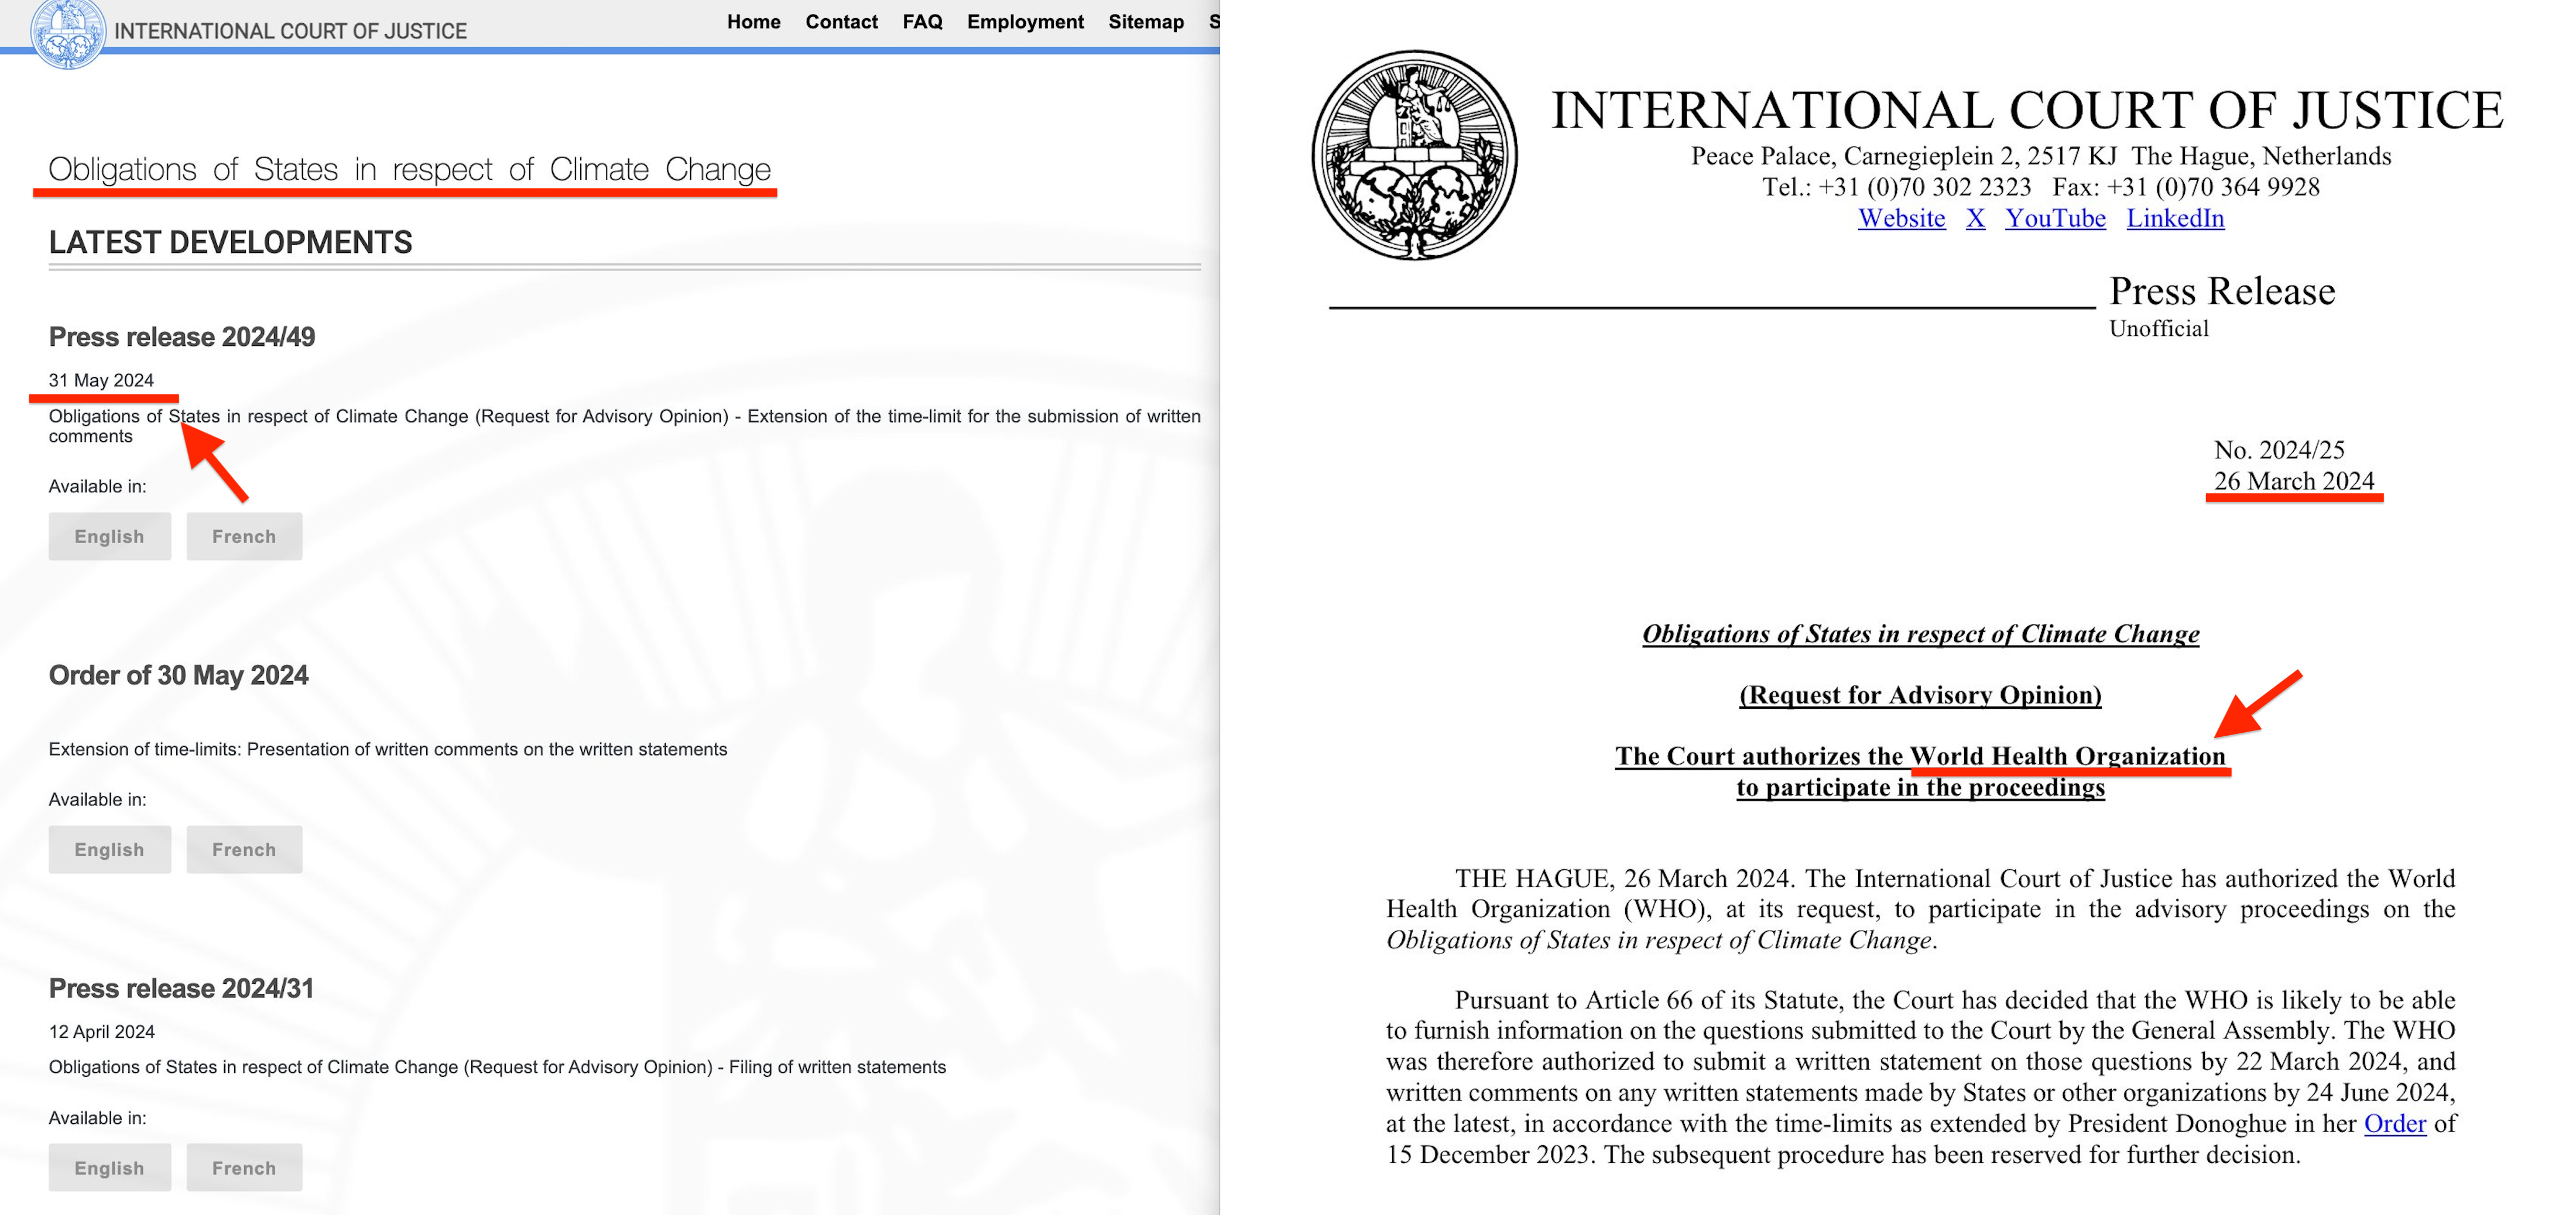This screenshot has width=2576, height=1215.
Task: Open the Employment menu link
Action: click(x=1024, y=22)
